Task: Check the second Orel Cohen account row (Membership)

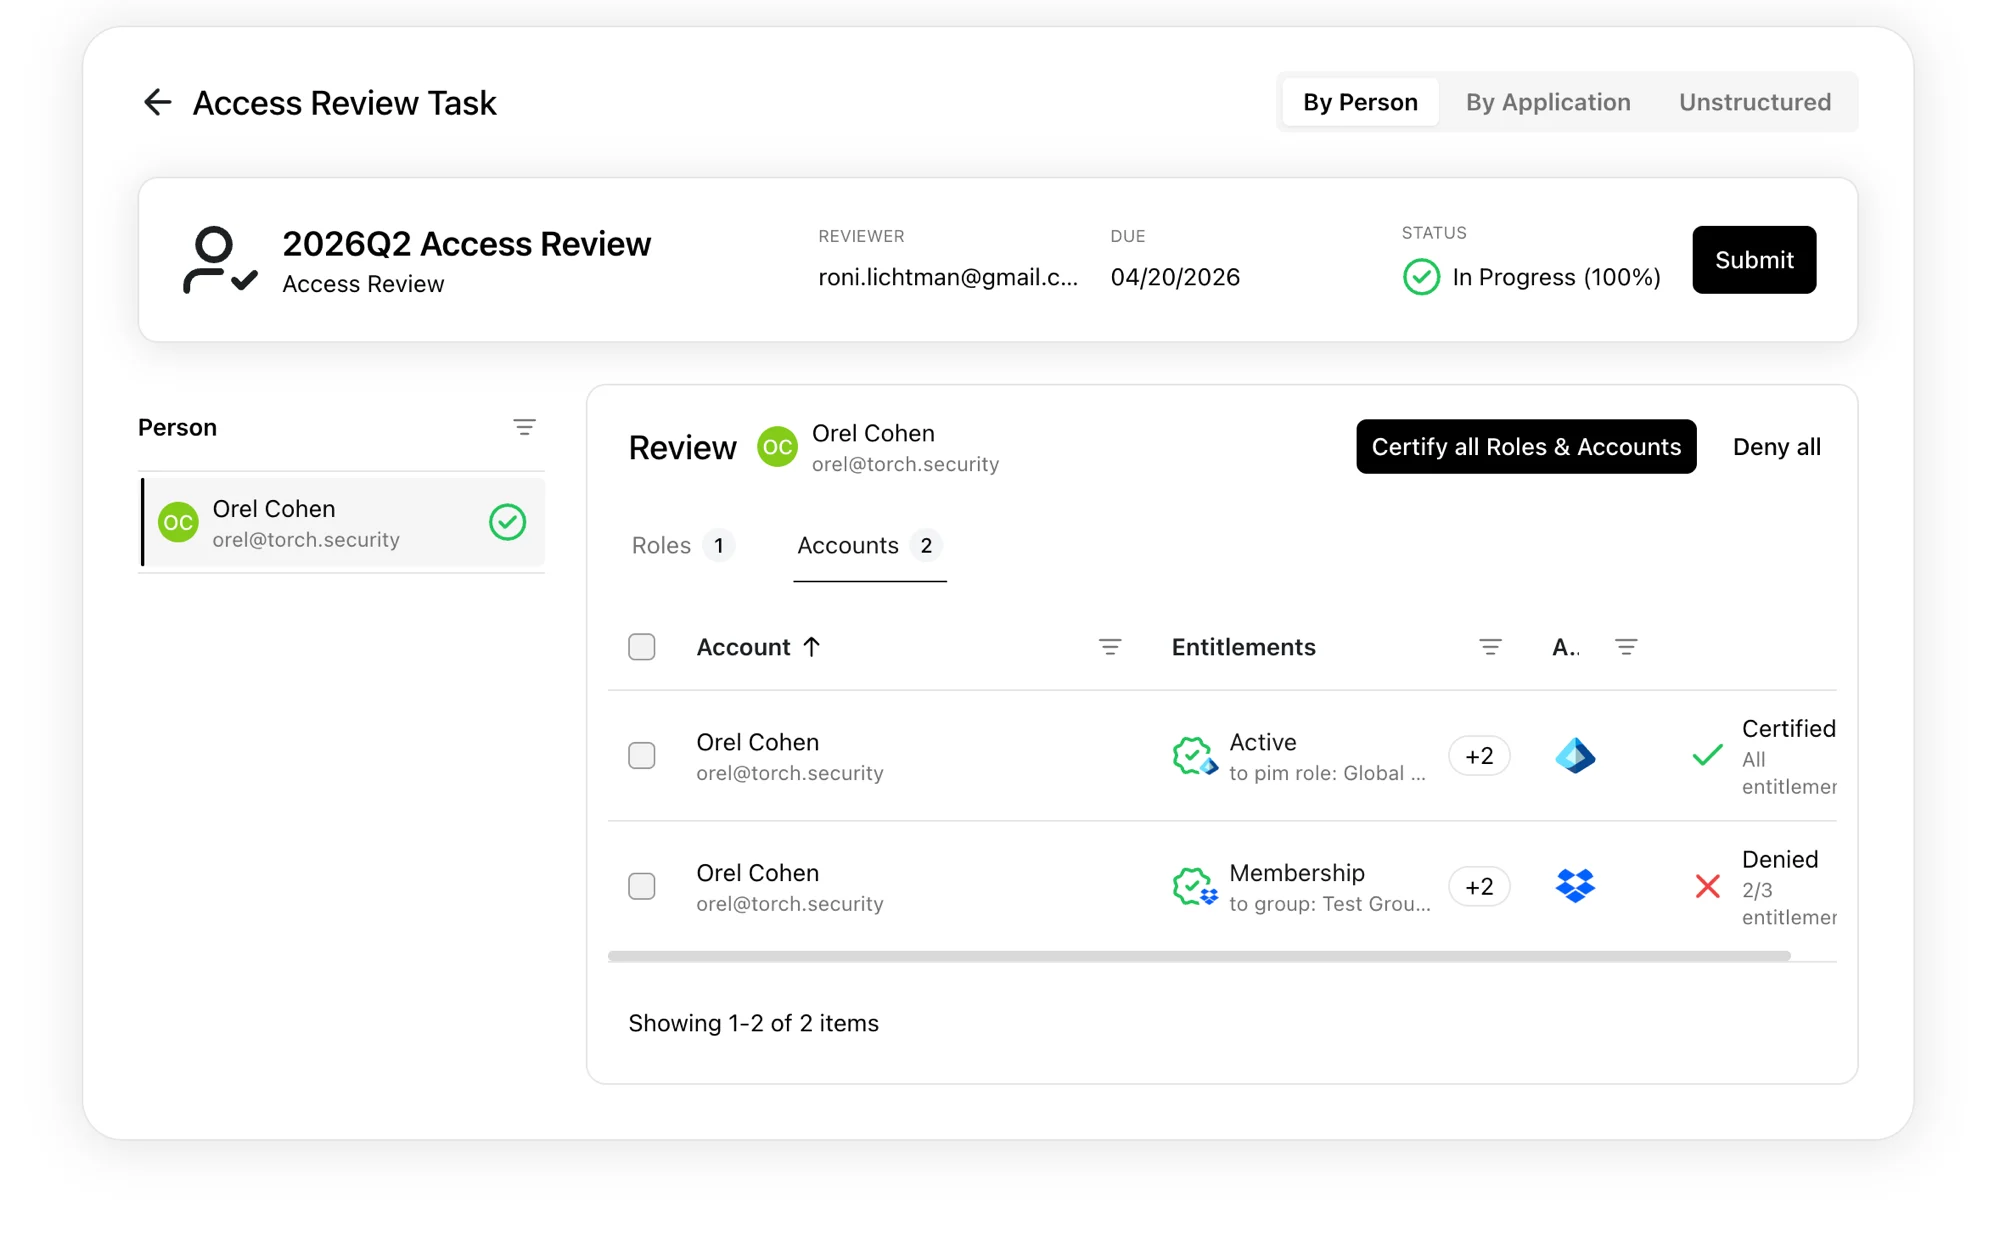Action: (x=642, y=886)
